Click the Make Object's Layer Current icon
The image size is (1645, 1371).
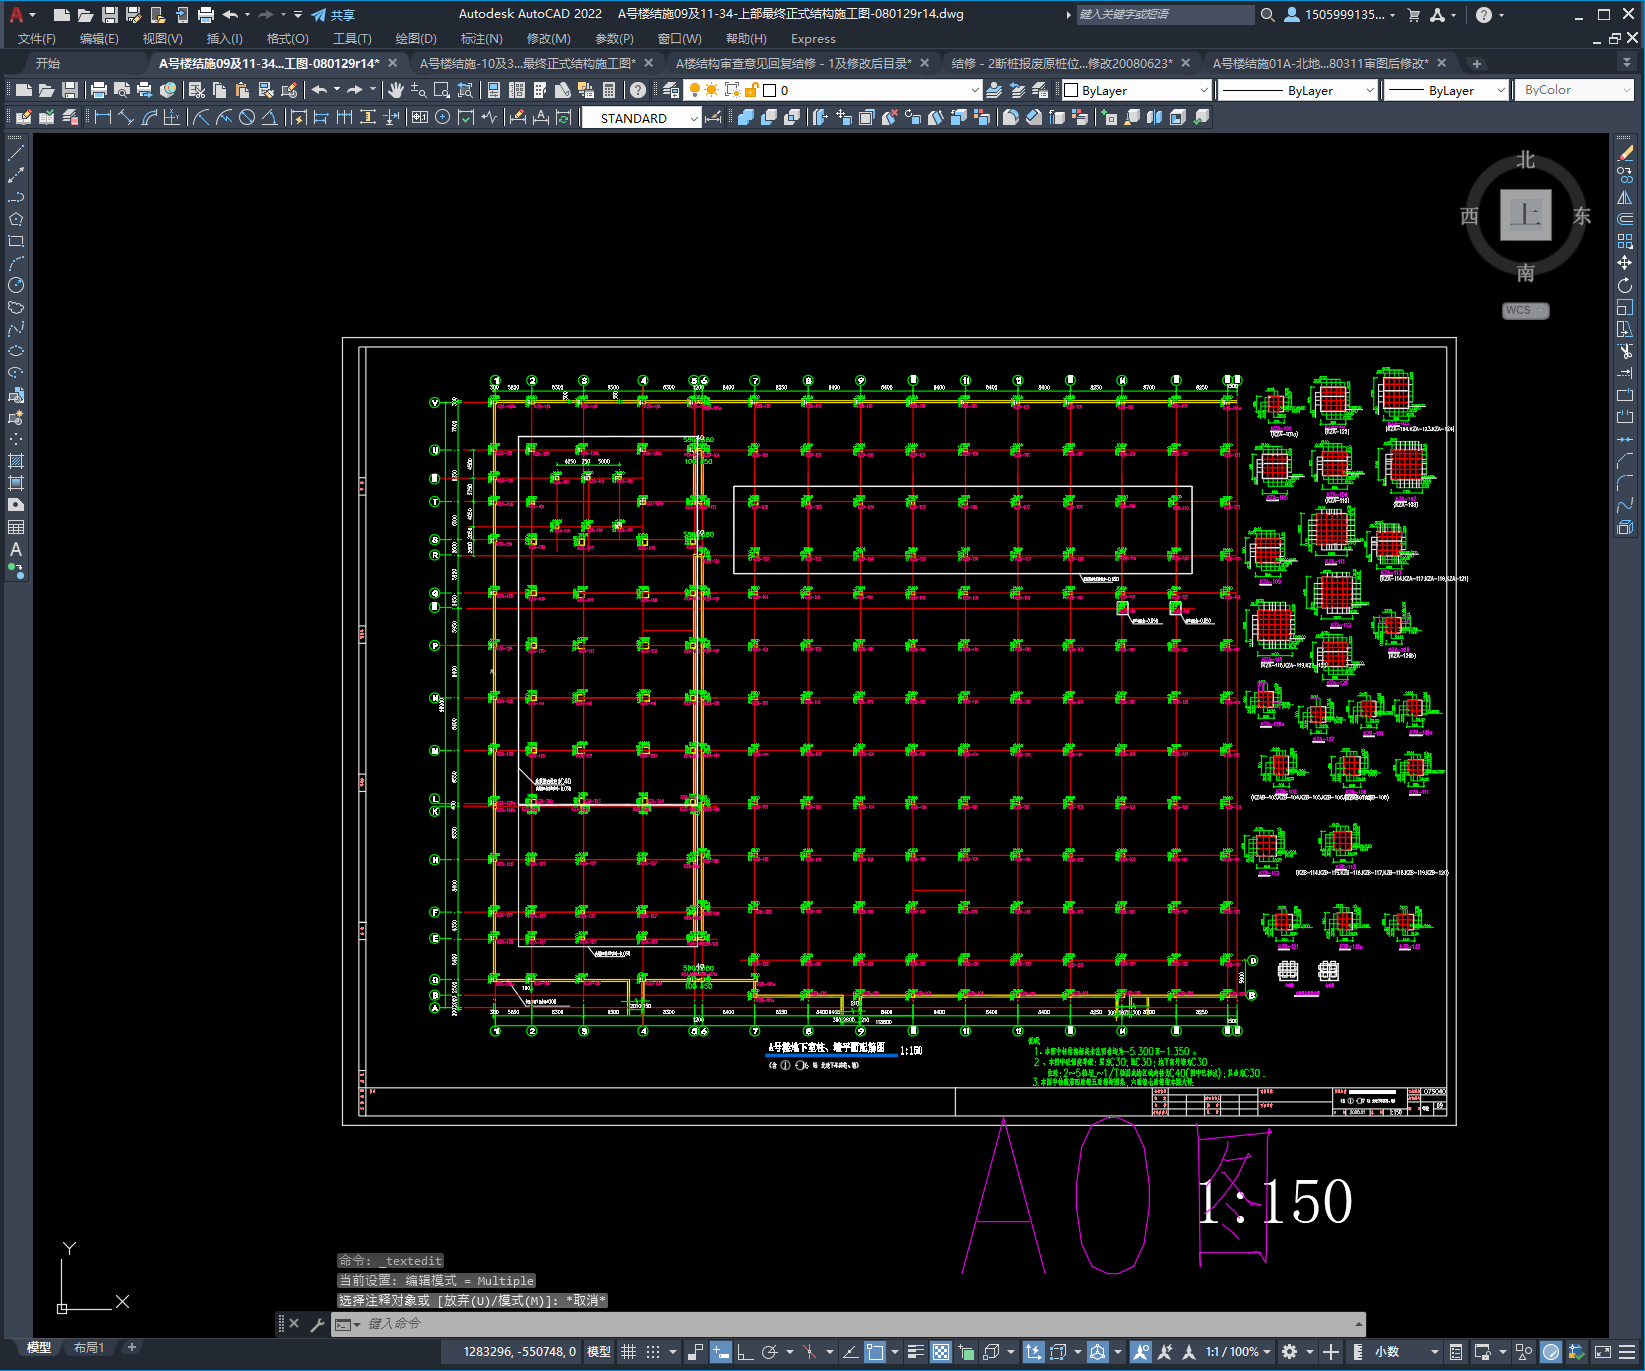pyautogui.click(x=994, y=90)
